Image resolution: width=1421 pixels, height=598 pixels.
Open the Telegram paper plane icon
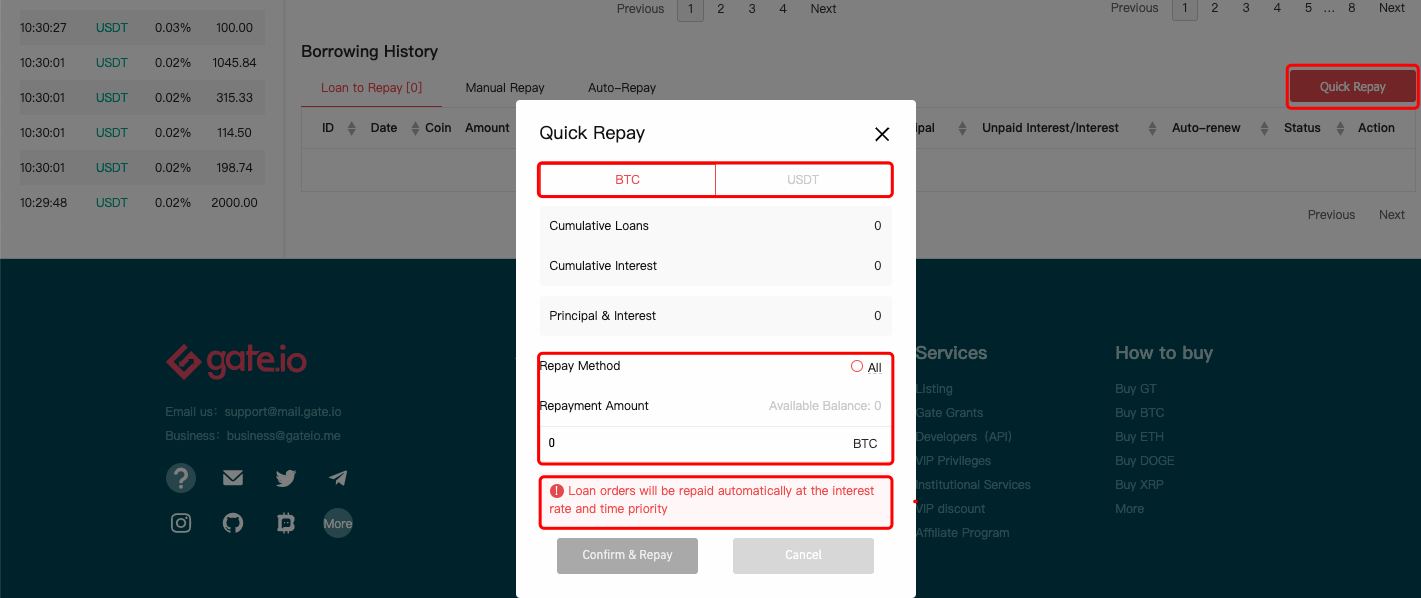point(338,478)
